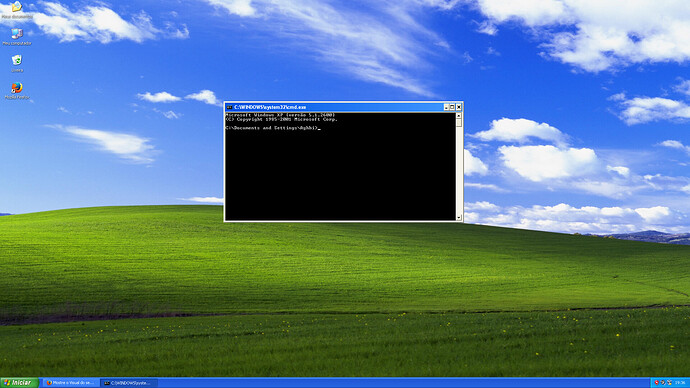Click the Copyright 1985-2001 Microsoft Corp line
690x388 pixels.
tap(281, 119)
